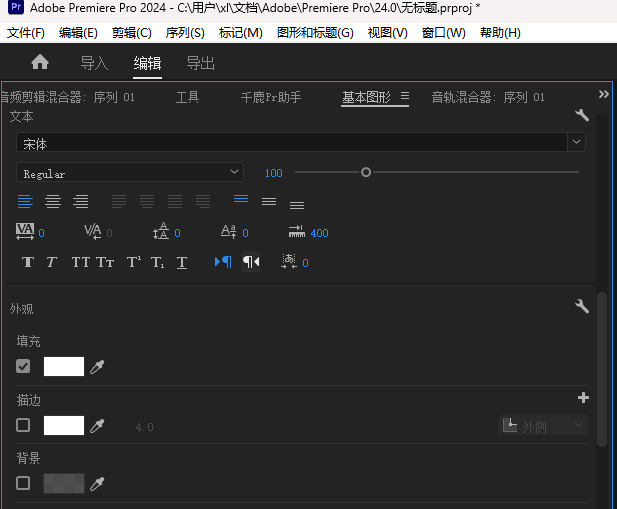The height and width of the screenshot is (509, 617).
Task: Click the tsume character spacing icon
Action: point(289,262)
